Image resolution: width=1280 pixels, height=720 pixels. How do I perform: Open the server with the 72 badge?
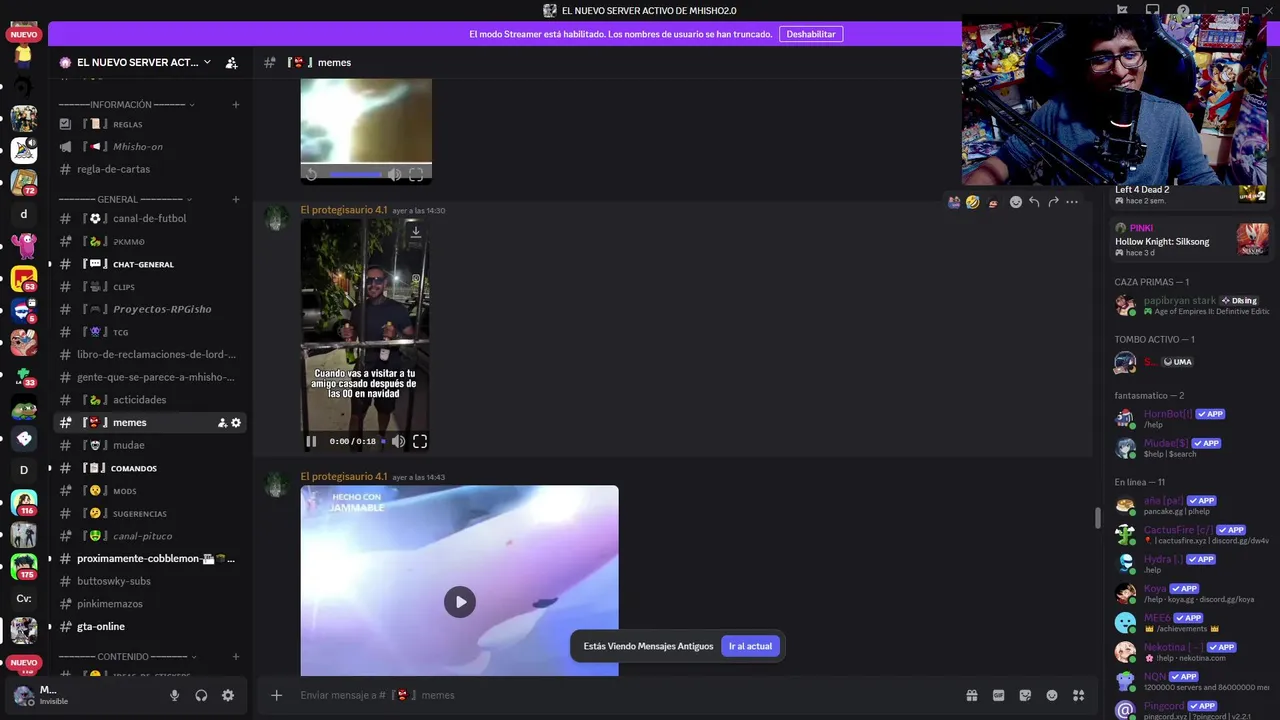[x=24, y=182]
